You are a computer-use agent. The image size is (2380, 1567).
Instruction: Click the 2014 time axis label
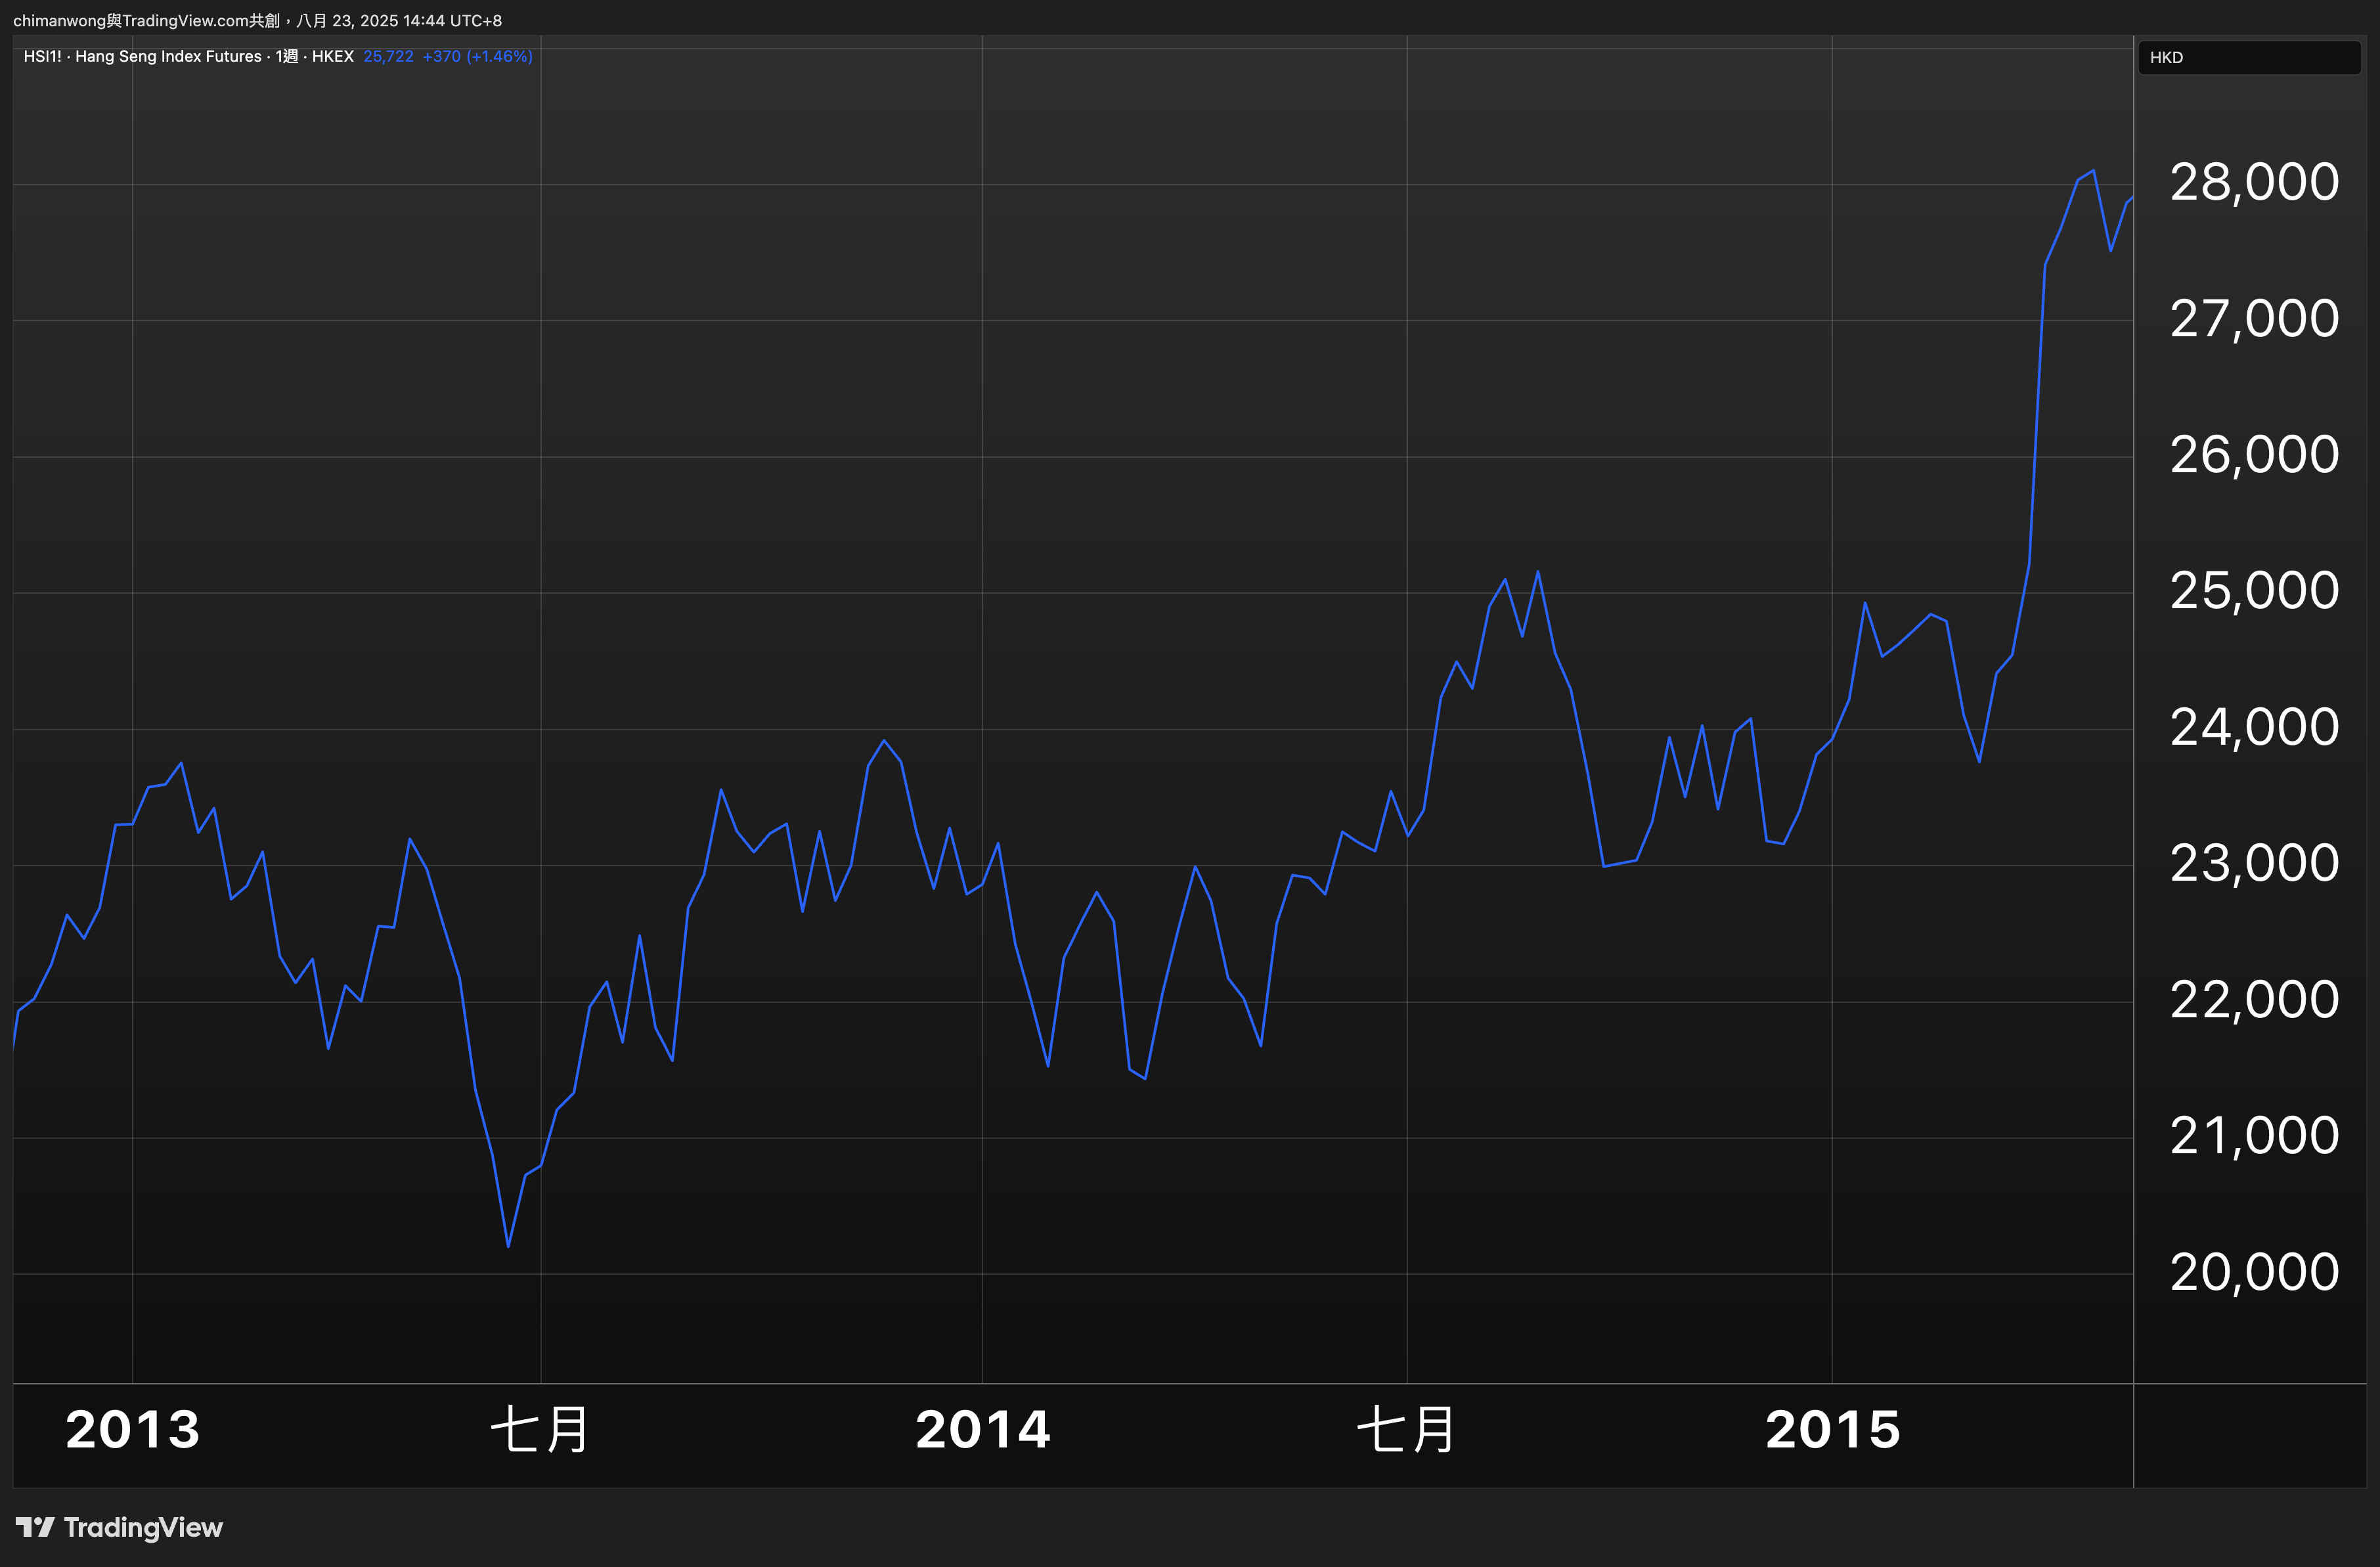click(x=982, y=1429)
